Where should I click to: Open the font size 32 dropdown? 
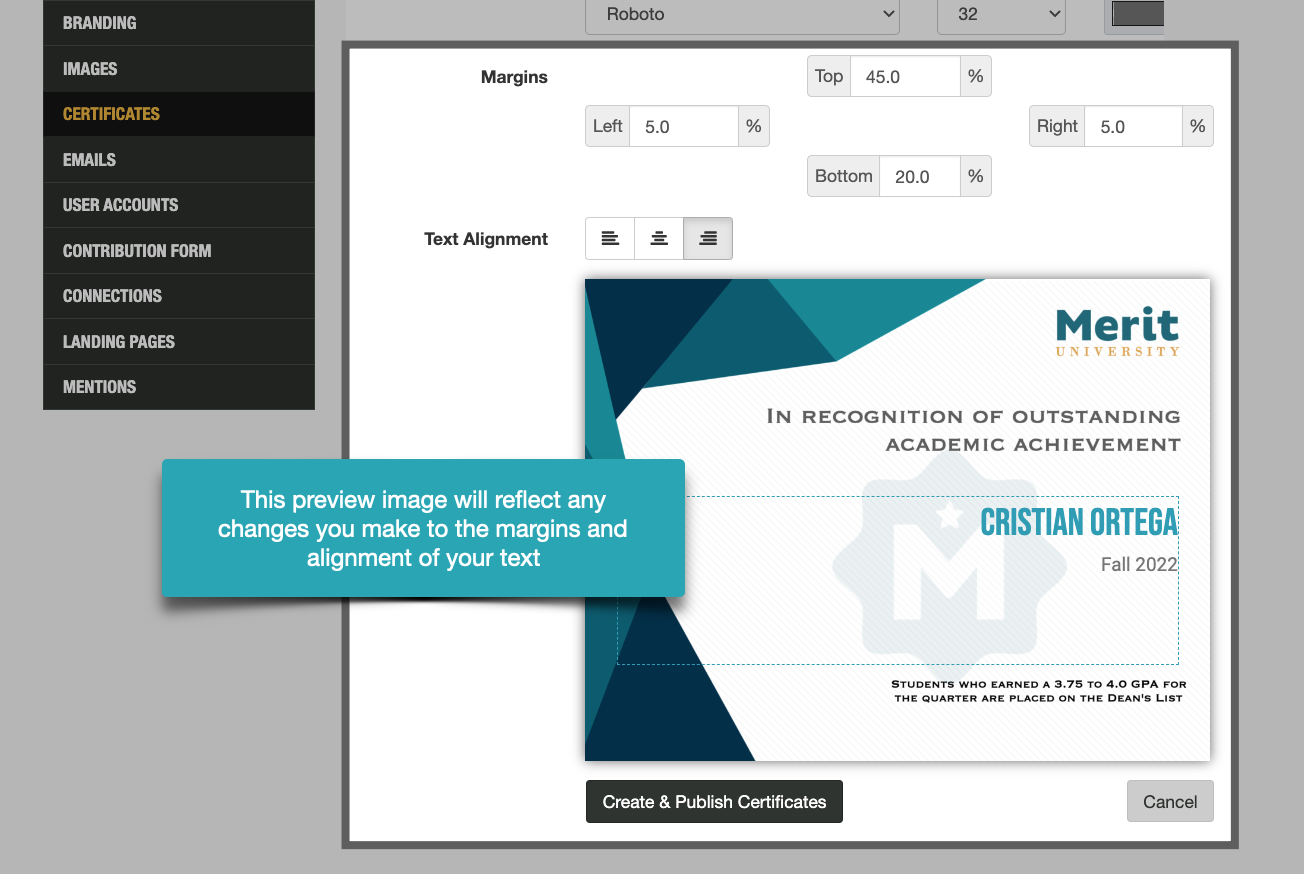pyautogui.click(x=1000, y=15)
